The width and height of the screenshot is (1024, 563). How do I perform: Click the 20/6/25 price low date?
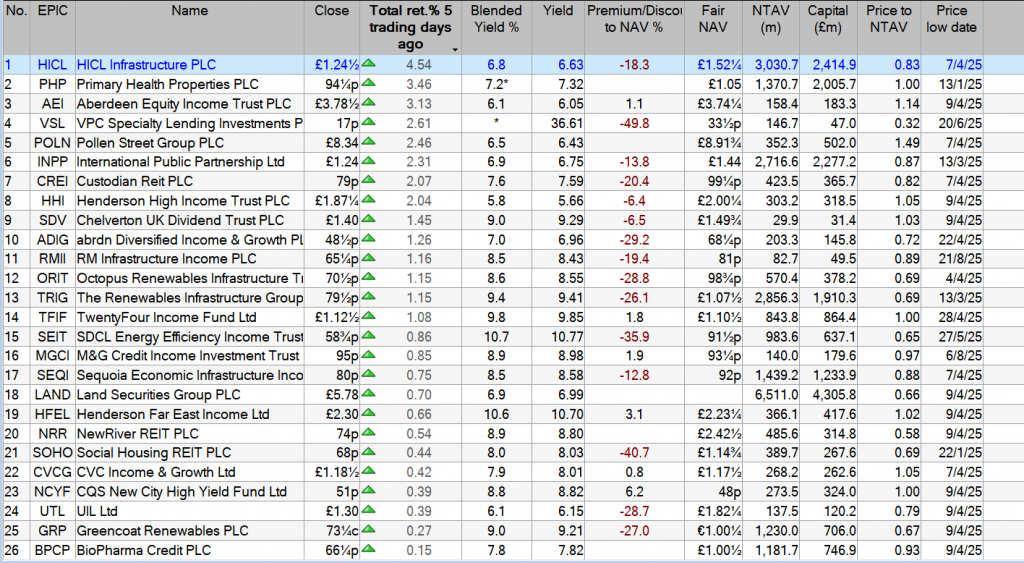960,123
